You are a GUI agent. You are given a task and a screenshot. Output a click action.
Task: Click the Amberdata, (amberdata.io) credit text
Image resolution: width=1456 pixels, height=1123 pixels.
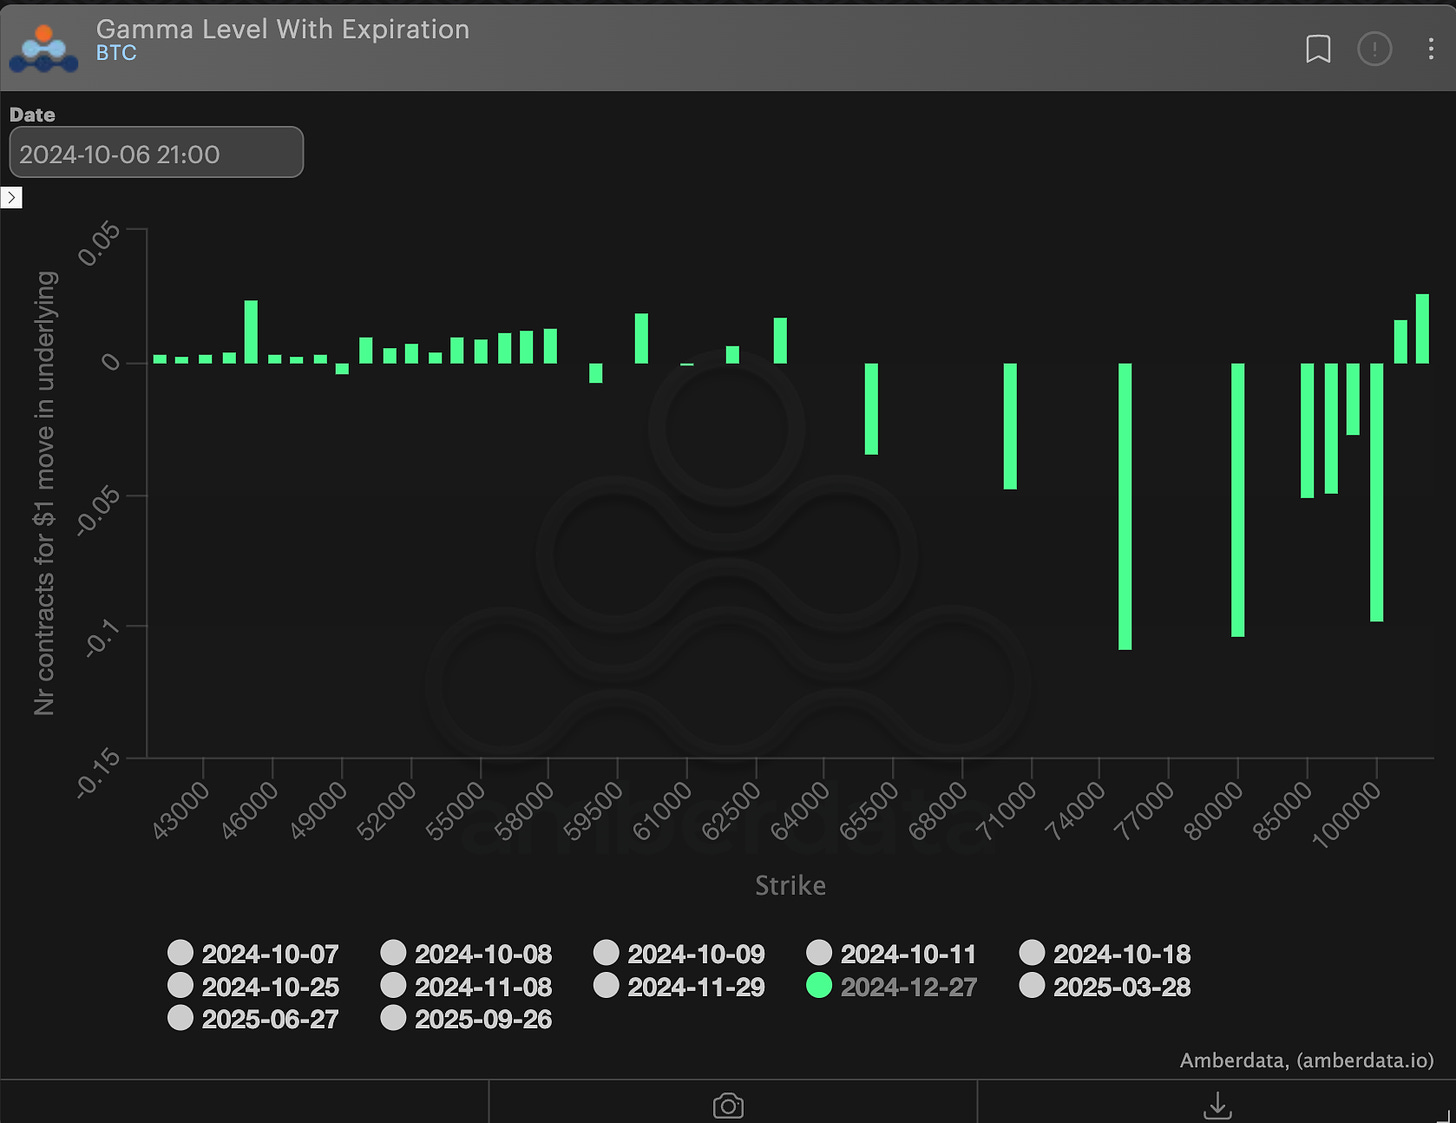1306,1060
